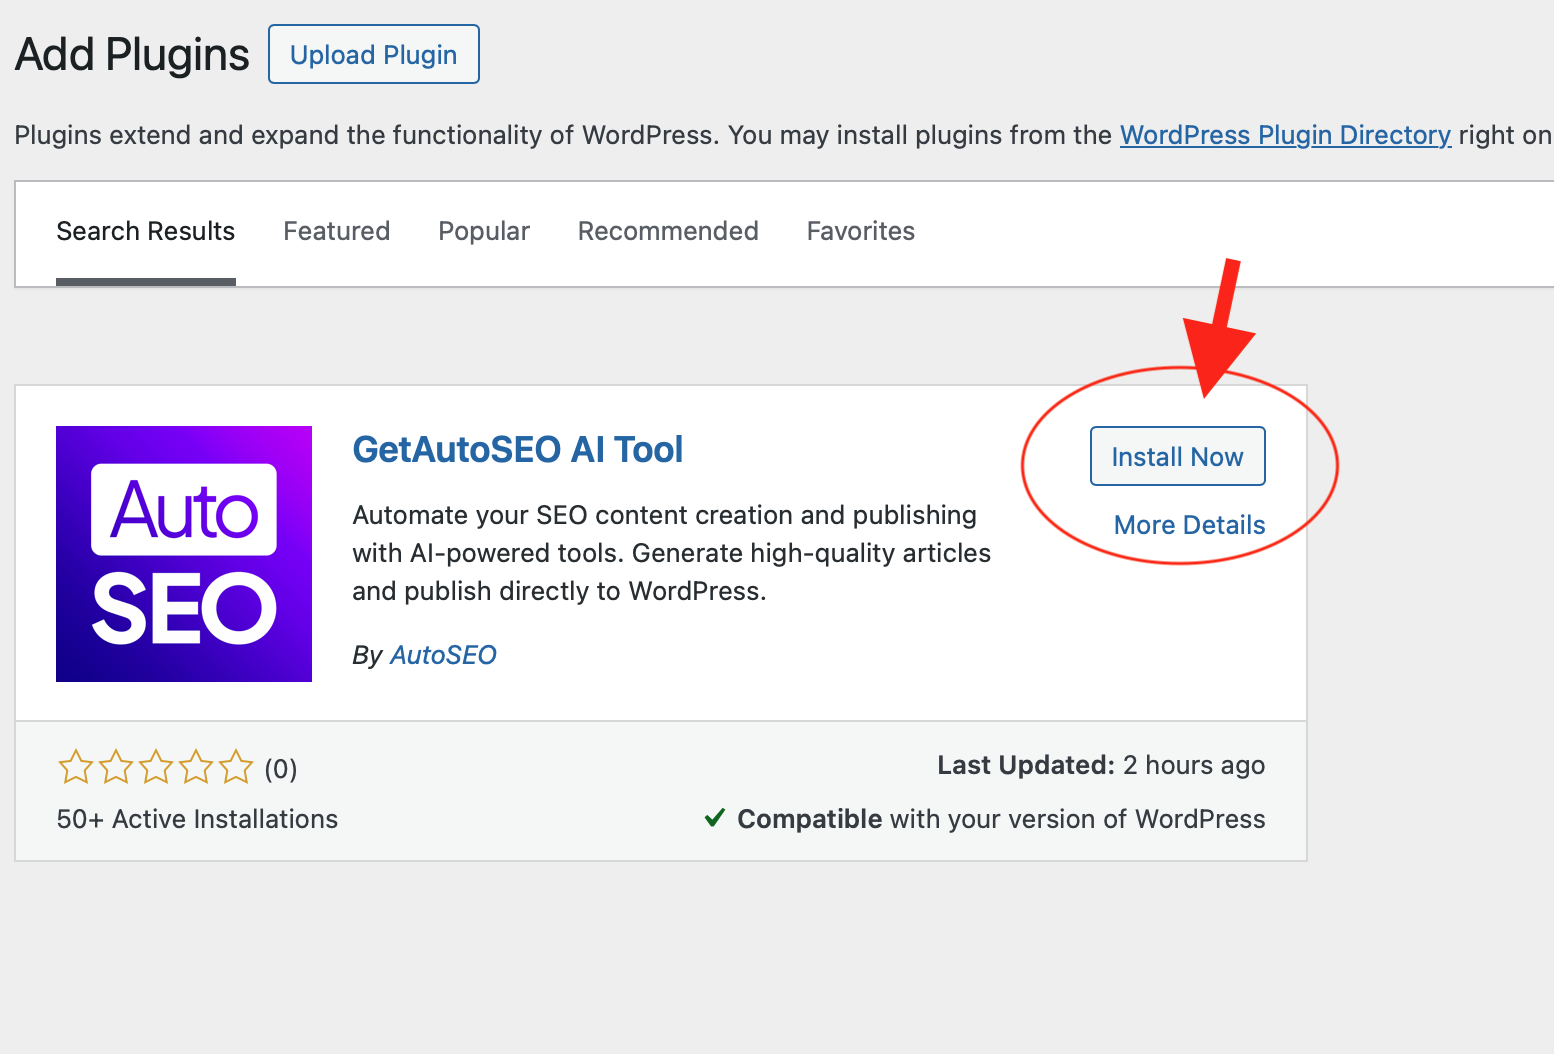View the AutoSEO author profile
The height and width of the screenshot is (1054, 1554).
coord(443,655)
